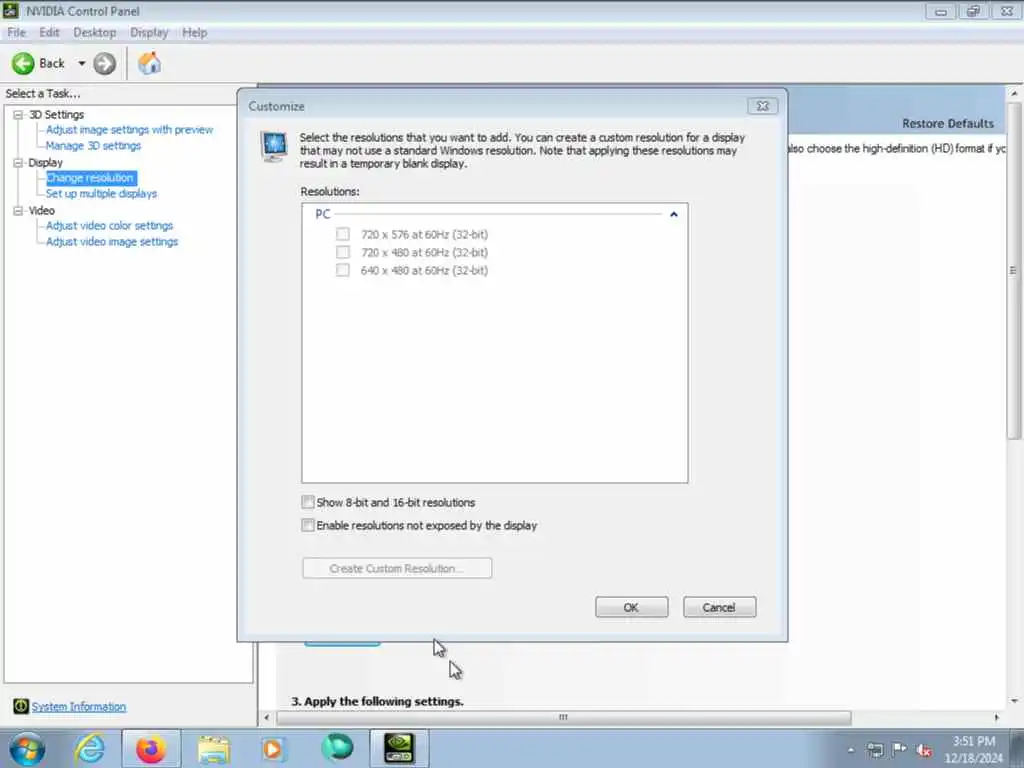The width and height of the screenshot is (1024, 768).
Task: Open the File menu
Action: pos(16,32)
